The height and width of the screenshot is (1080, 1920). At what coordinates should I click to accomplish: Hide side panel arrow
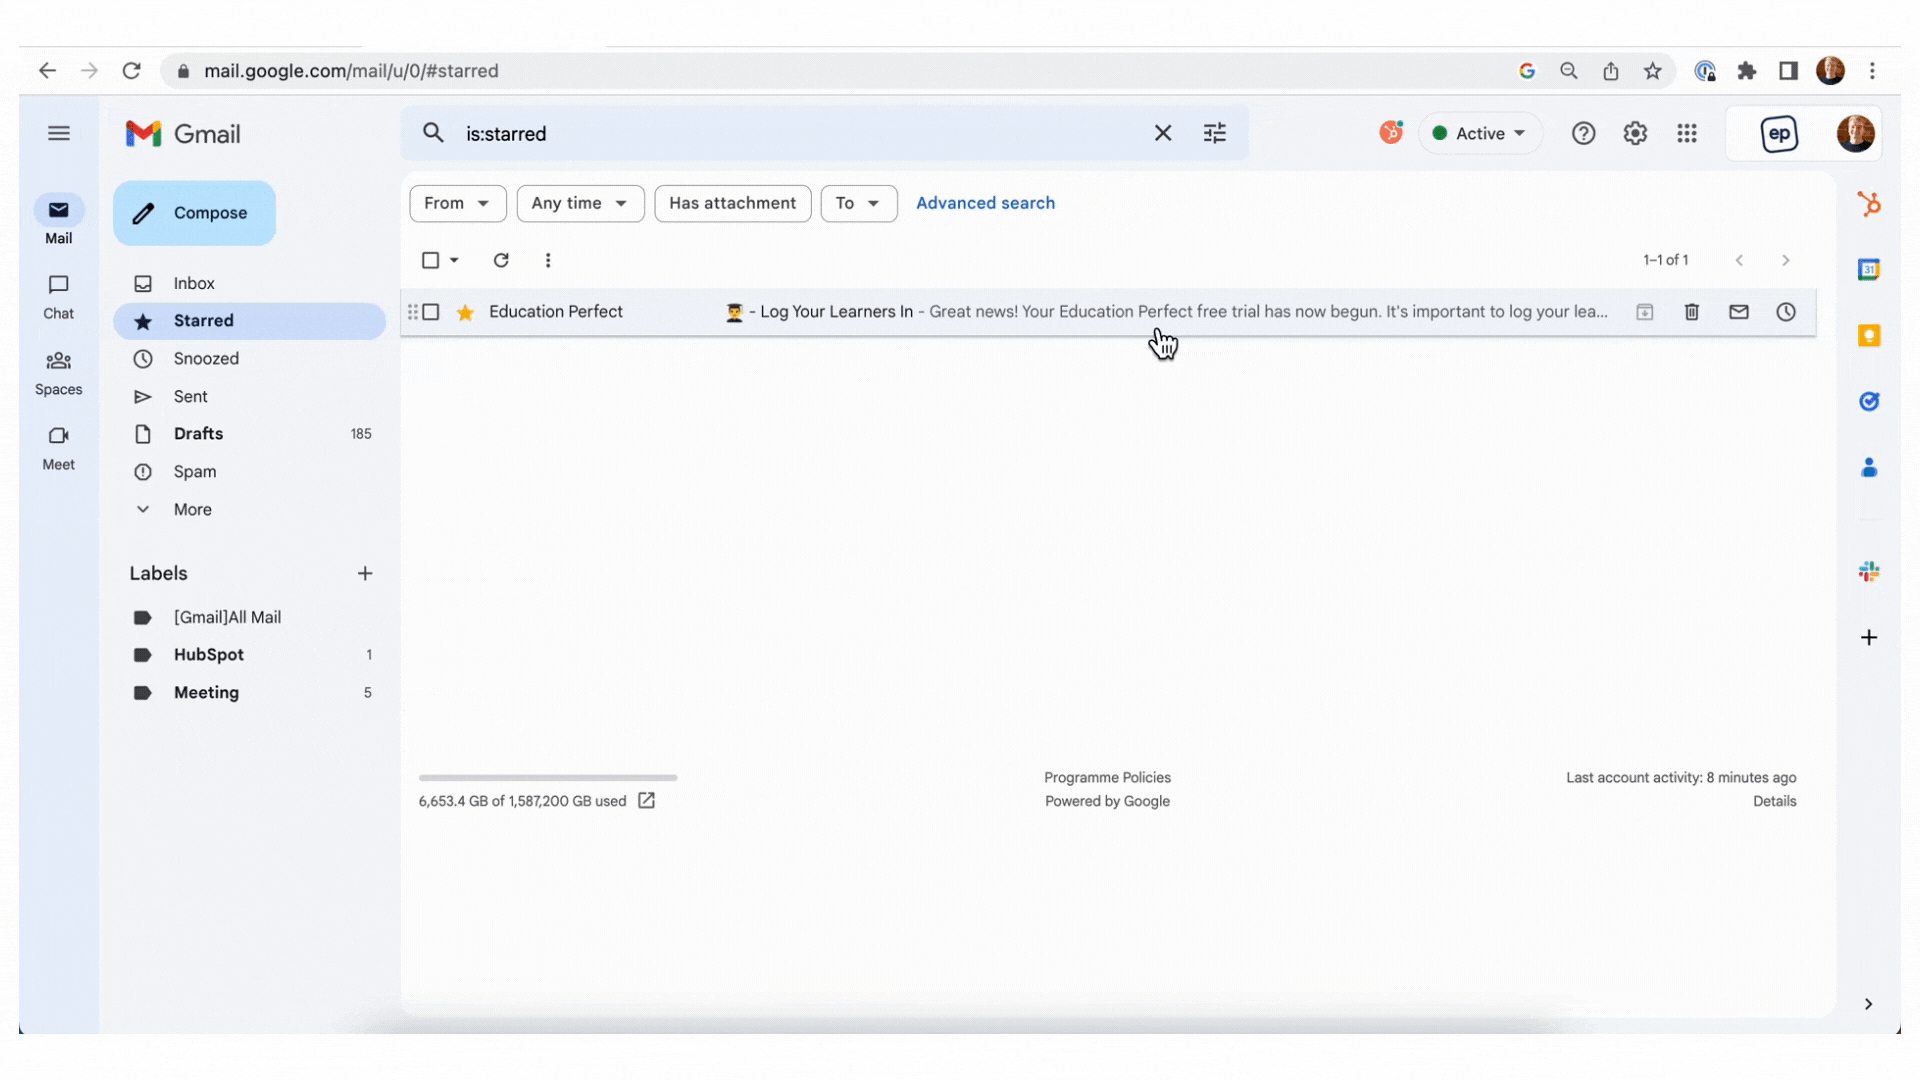(1868, 1004)
